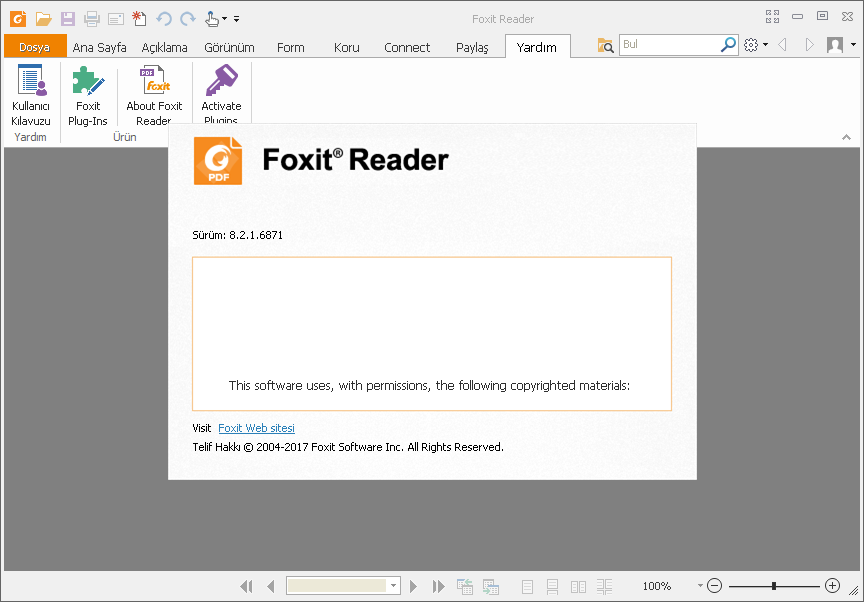Focus the Bul search field
The height and width of the screenshot is (602, 864).
coord(669,45)
